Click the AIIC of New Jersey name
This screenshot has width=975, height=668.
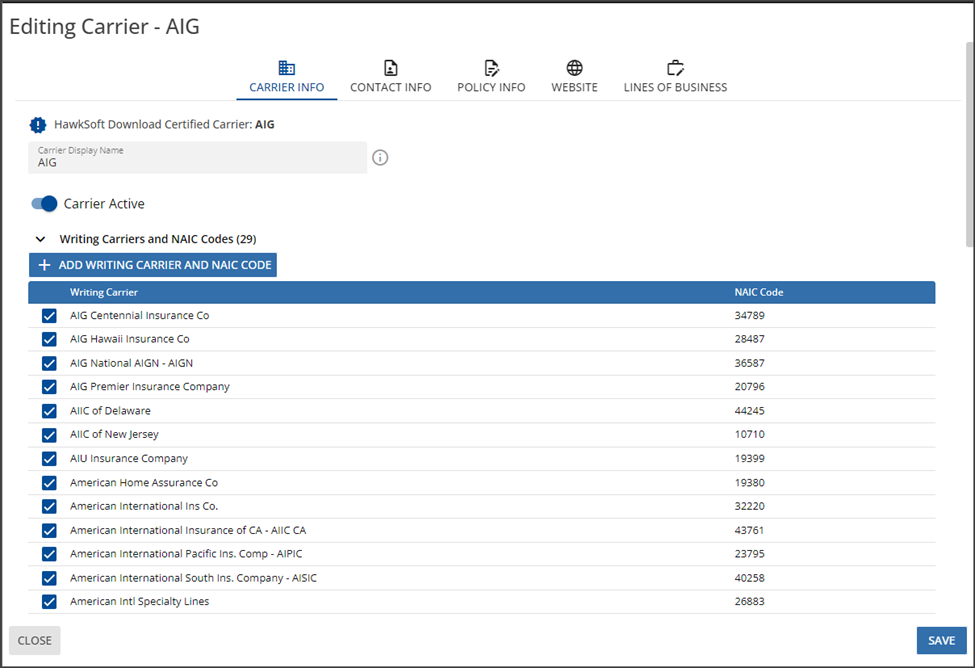pos(114,434)
